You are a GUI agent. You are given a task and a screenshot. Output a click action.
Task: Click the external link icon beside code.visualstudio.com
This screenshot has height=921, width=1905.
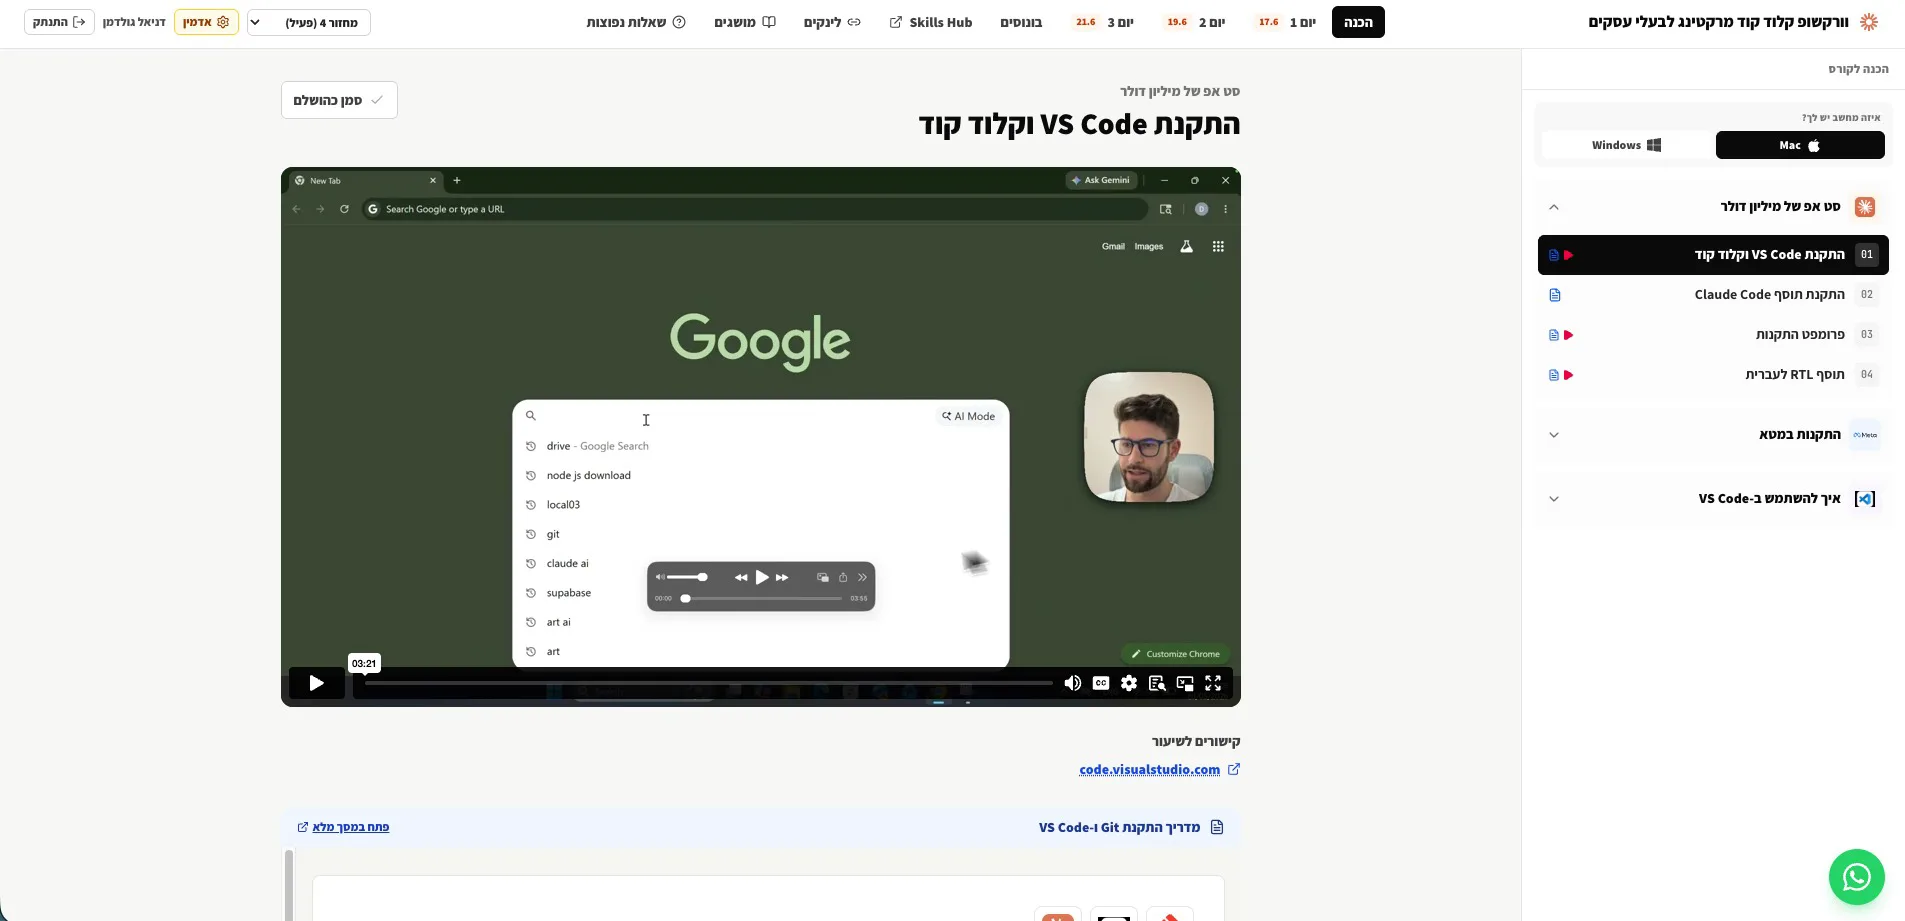coord(1234,769)
